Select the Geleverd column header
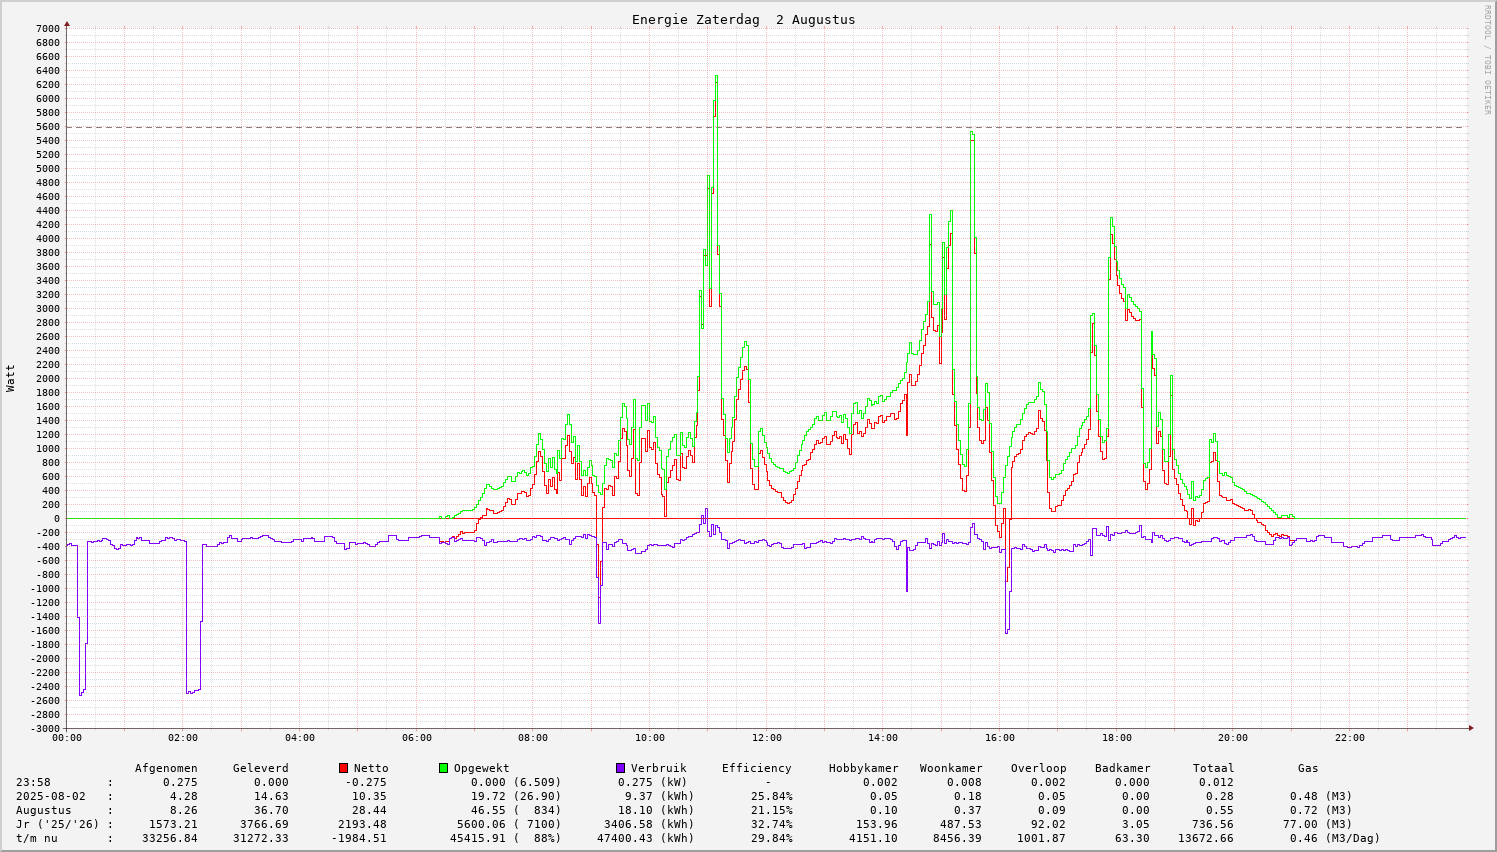Image resolution: width=1497 pixels, height=852 pixels. coord(260,768)
